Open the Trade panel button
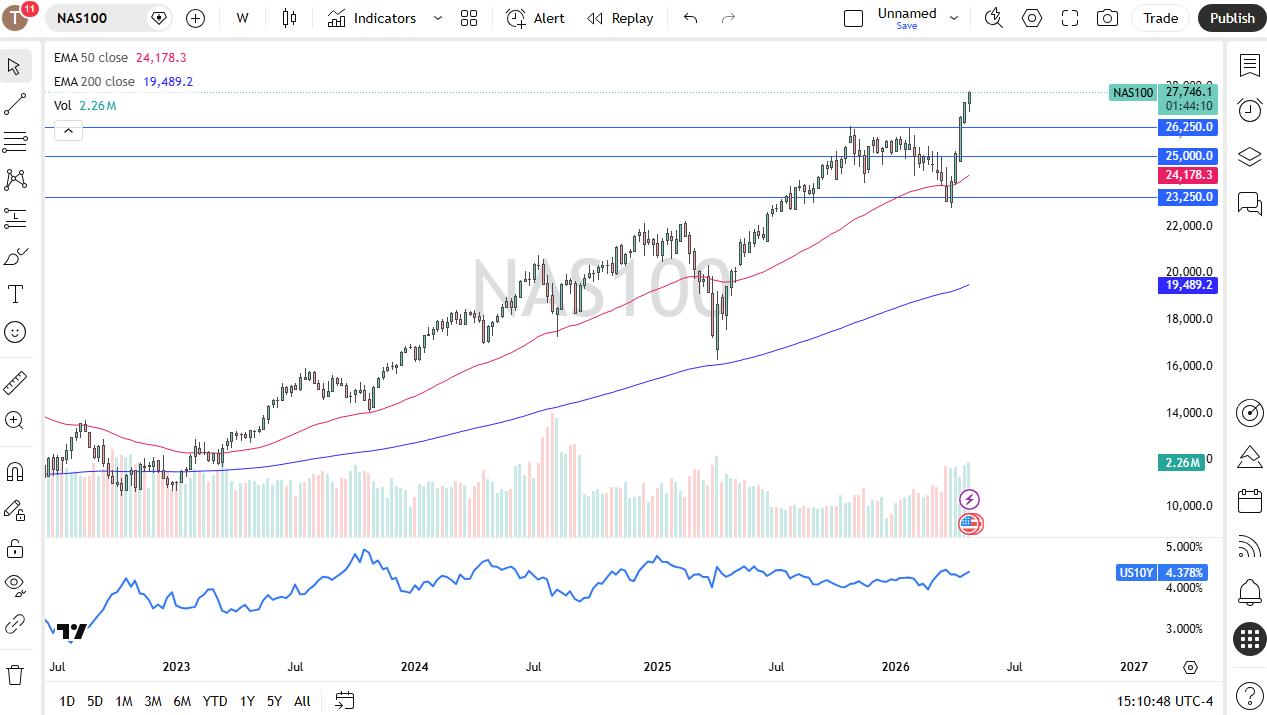 [1160, 18]
